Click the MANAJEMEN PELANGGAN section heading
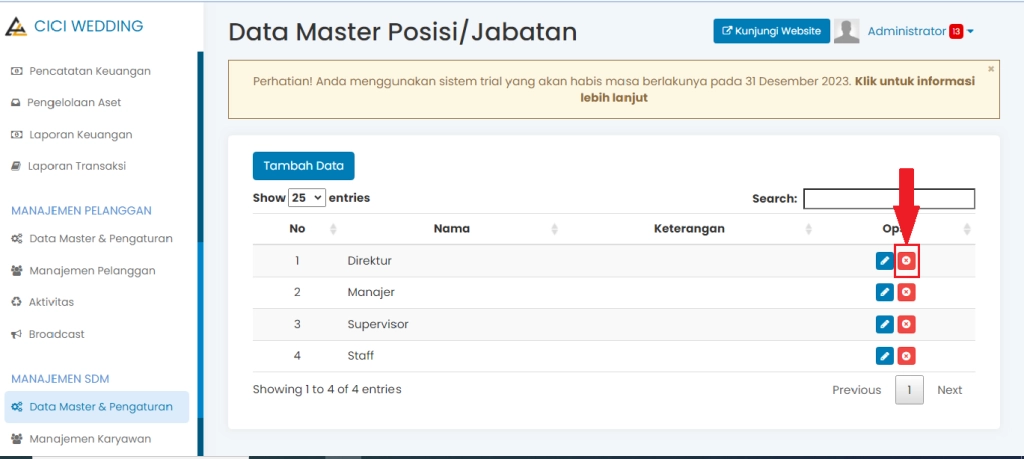The width and height of the screenshot is (1024, 459). pos(82,210)
